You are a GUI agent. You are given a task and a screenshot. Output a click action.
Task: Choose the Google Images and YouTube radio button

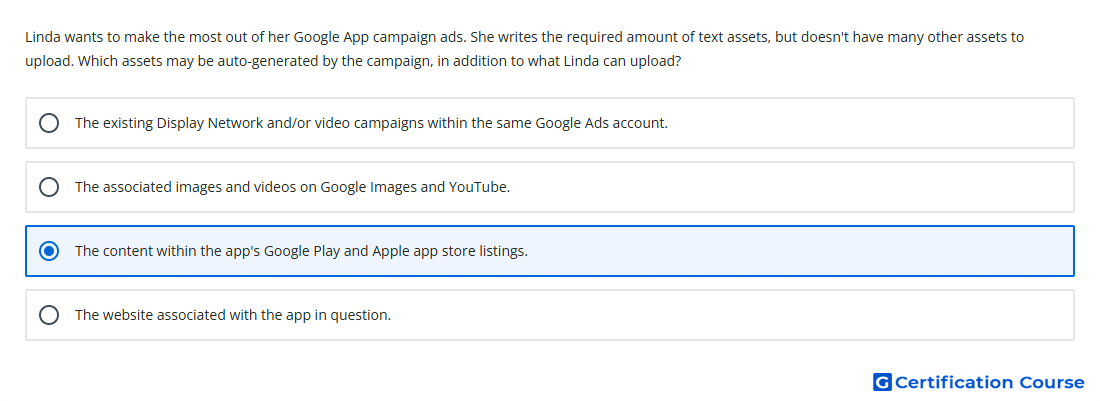(49, 187)
